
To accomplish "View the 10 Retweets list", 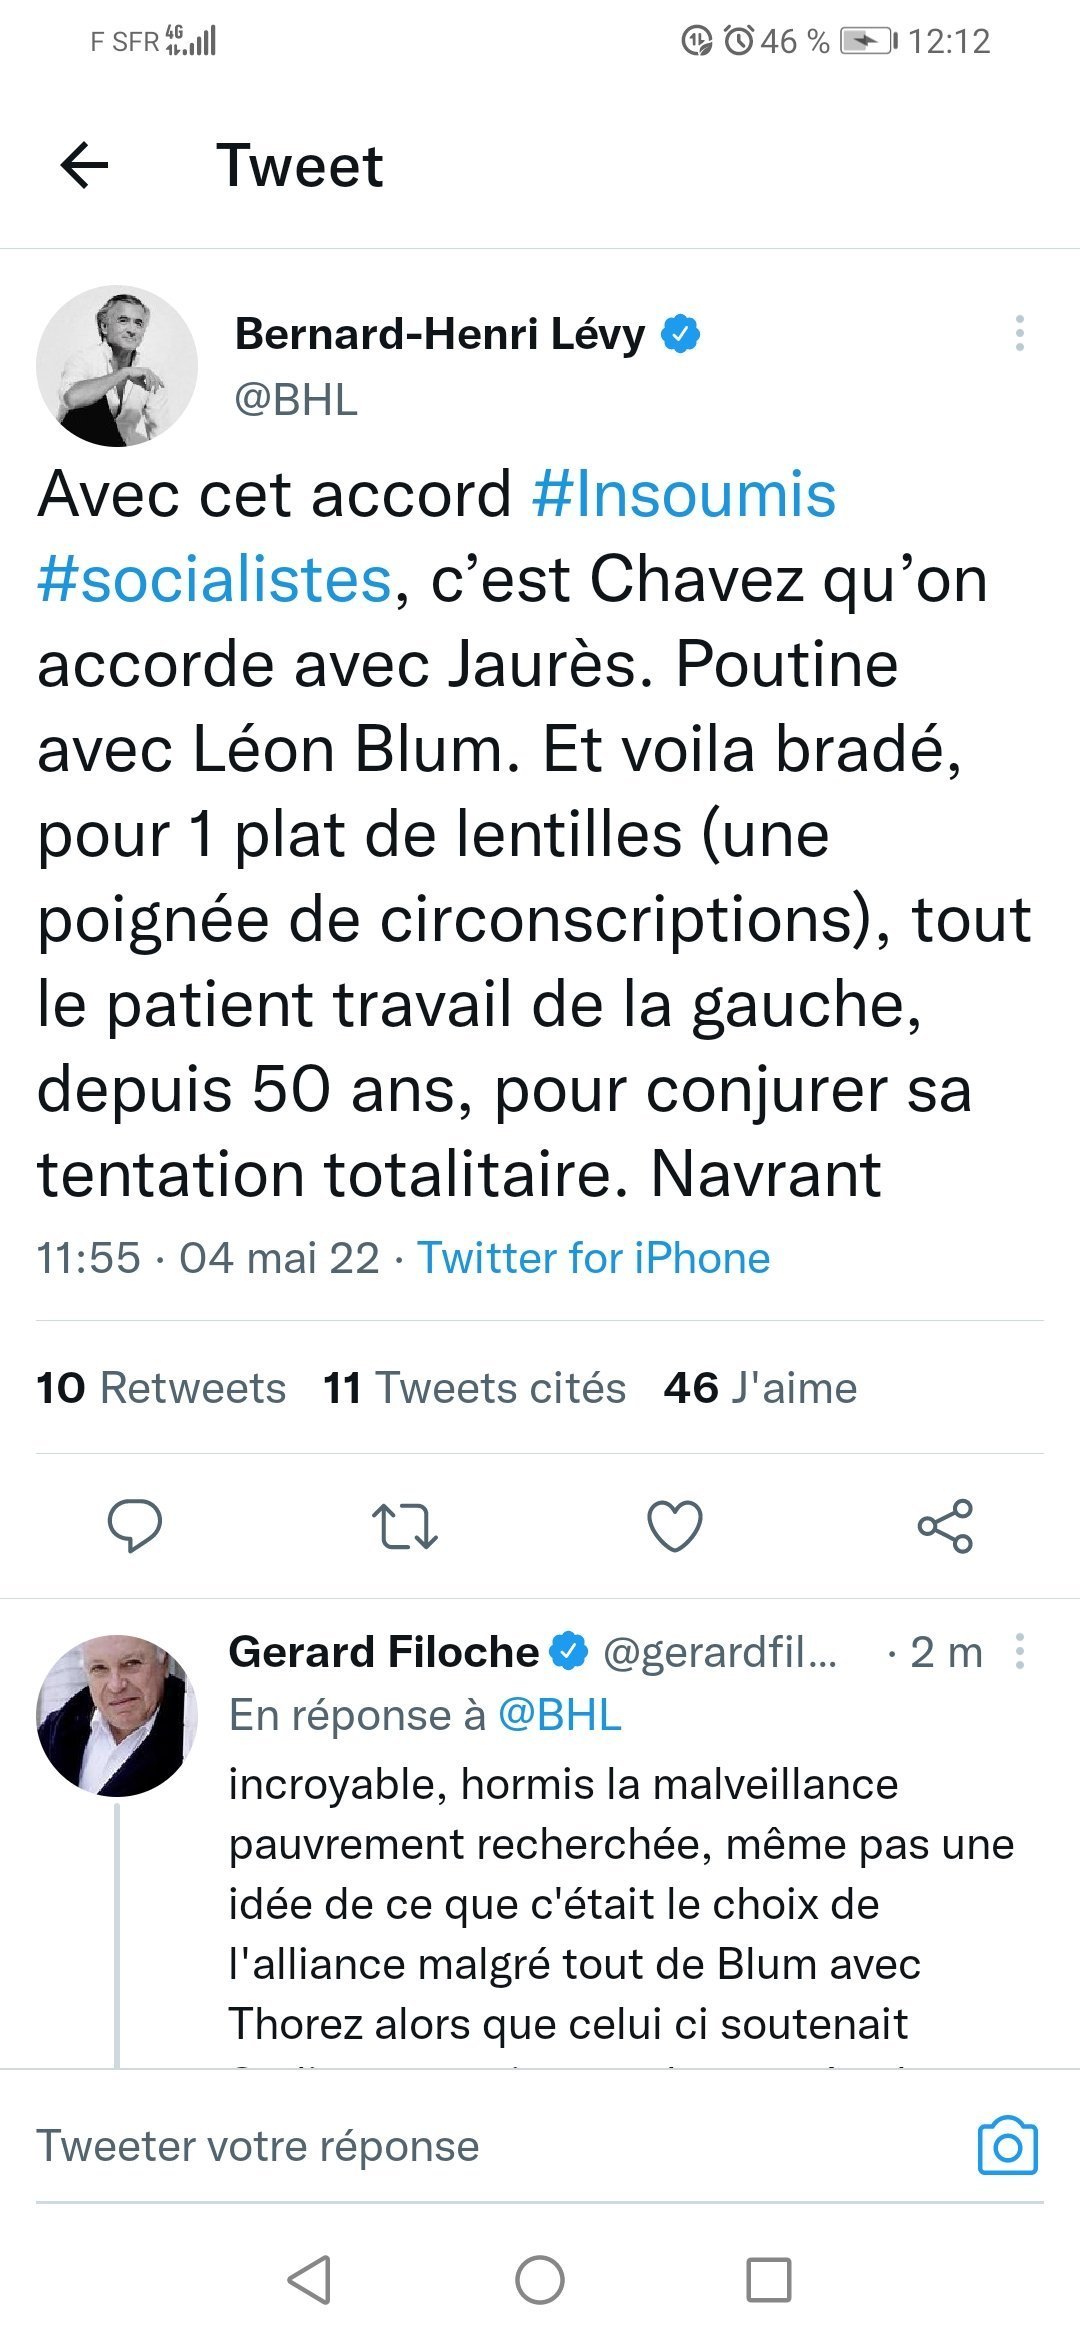I will point(161,1388).
